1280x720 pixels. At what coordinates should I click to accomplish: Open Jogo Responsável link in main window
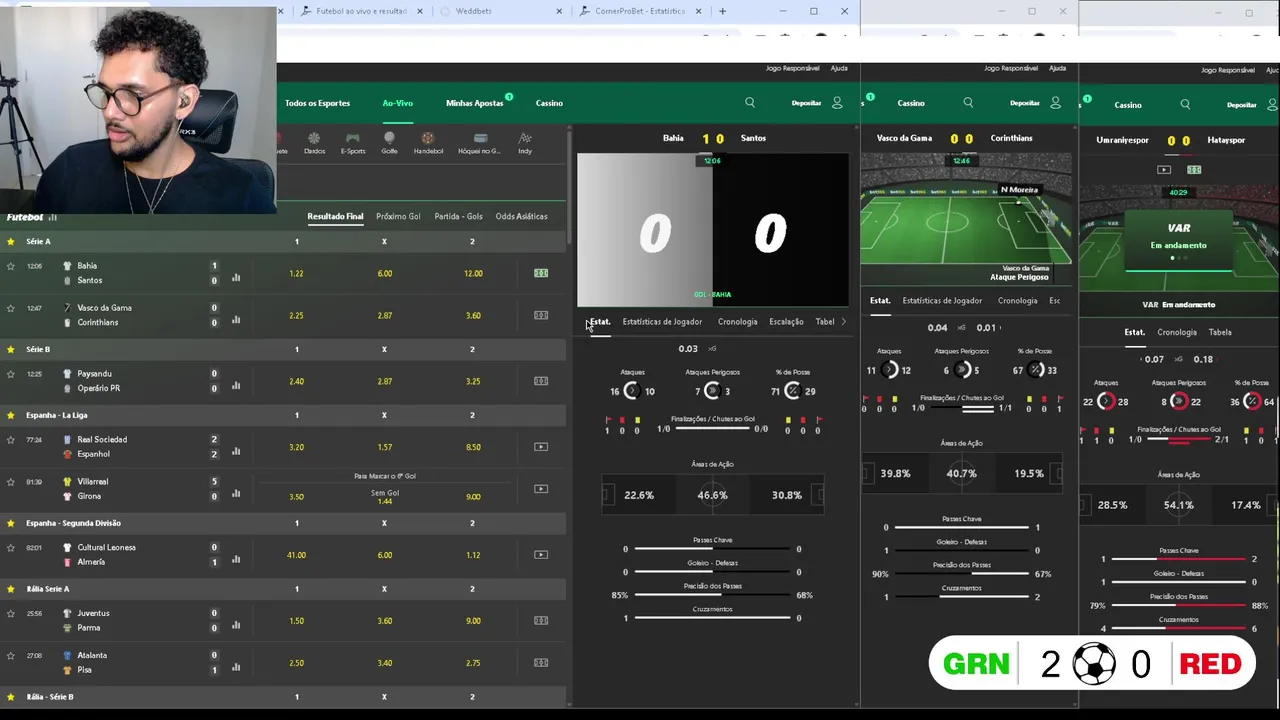[x=792, y=68]
